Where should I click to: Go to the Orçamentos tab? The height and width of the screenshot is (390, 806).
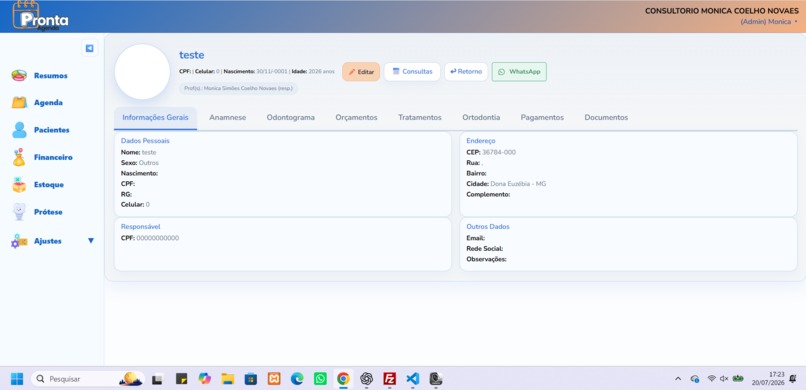[x=356, y=118]
